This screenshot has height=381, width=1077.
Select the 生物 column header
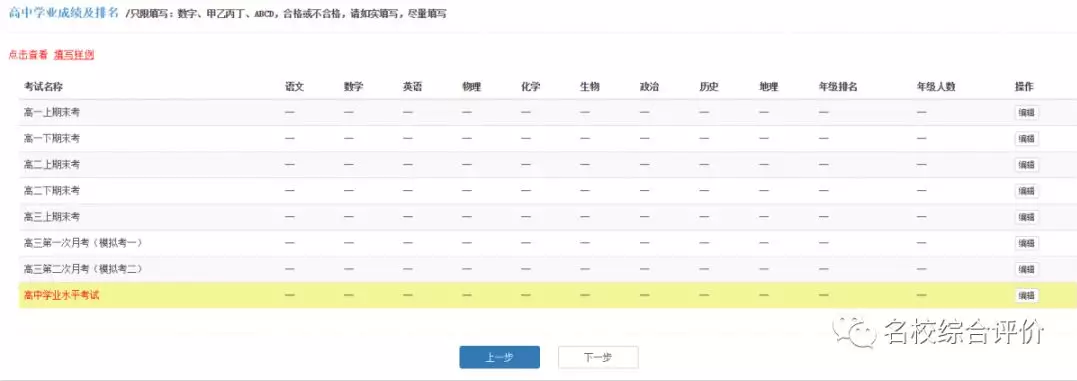click(x=590, y=86)
